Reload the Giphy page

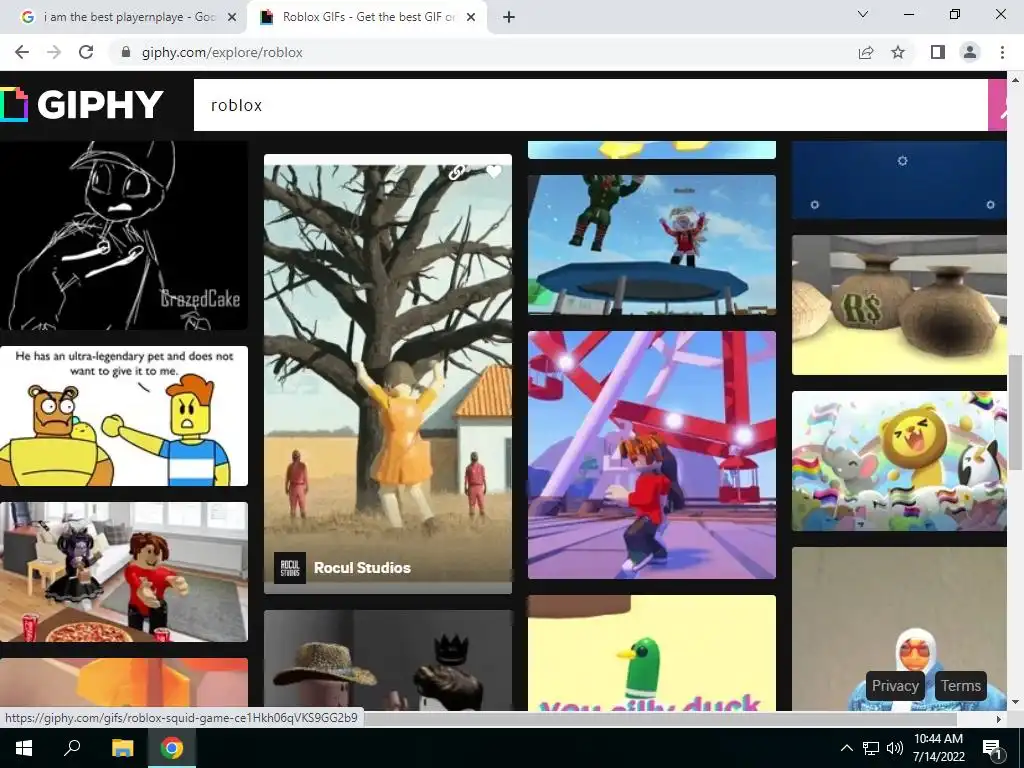tap(86, 52)
